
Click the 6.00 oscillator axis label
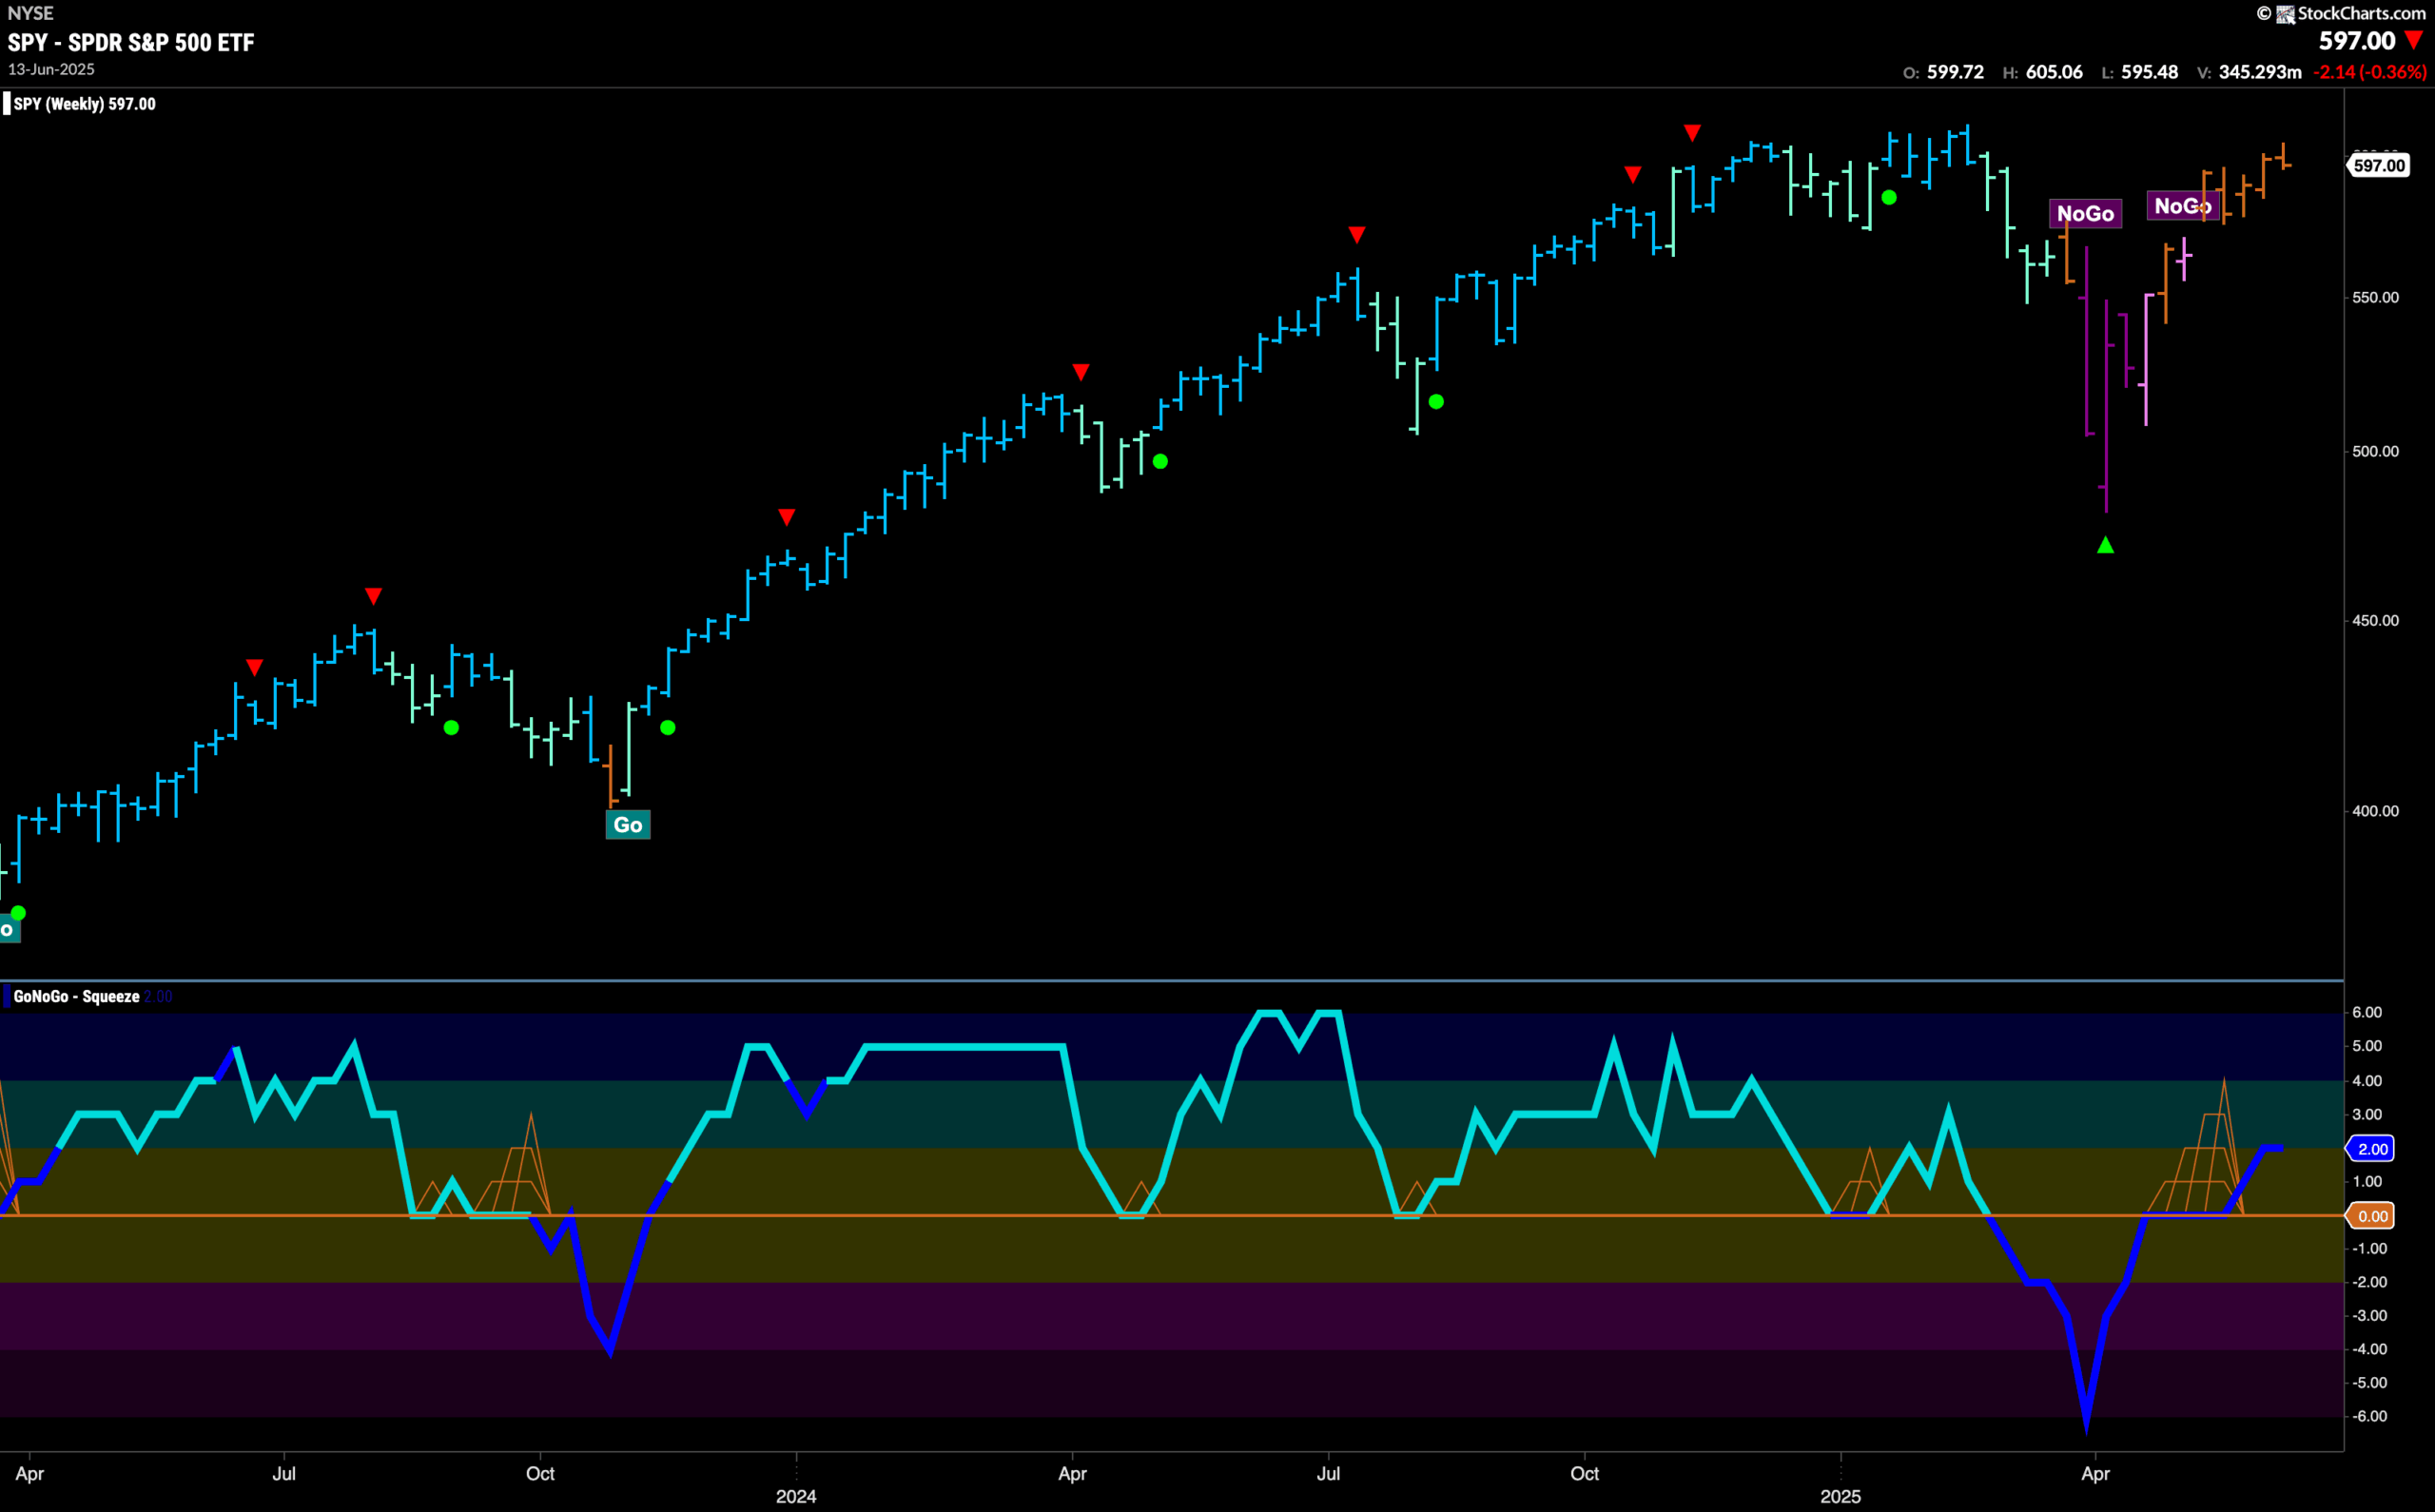click(x=2367, y=1012)
